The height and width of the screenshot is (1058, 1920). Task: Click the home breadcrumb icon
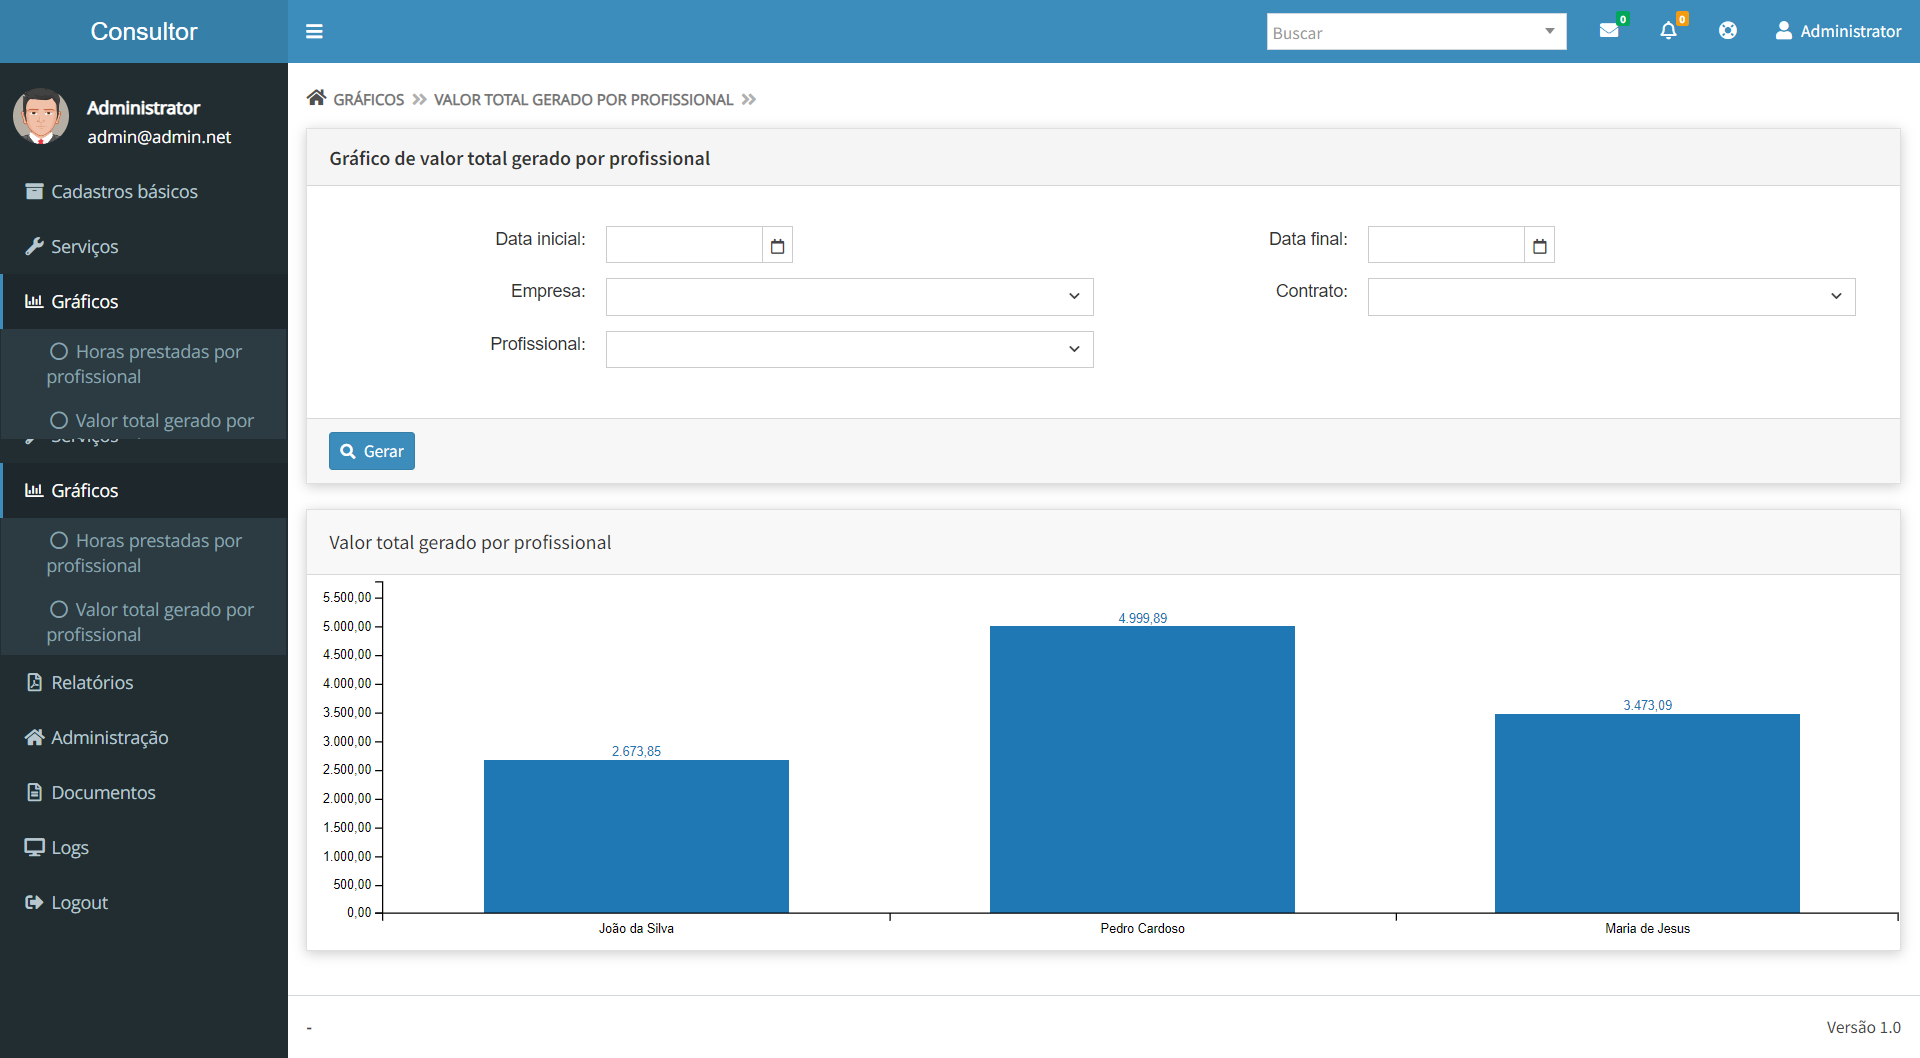point(316,98)
